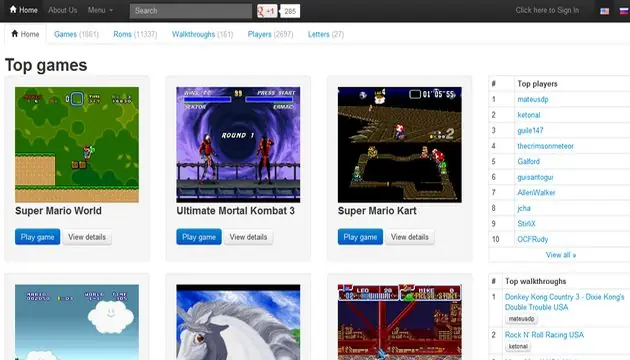
Task: Click the Super Mario Kart screenshot thumbnail
Action: point(399,145)
